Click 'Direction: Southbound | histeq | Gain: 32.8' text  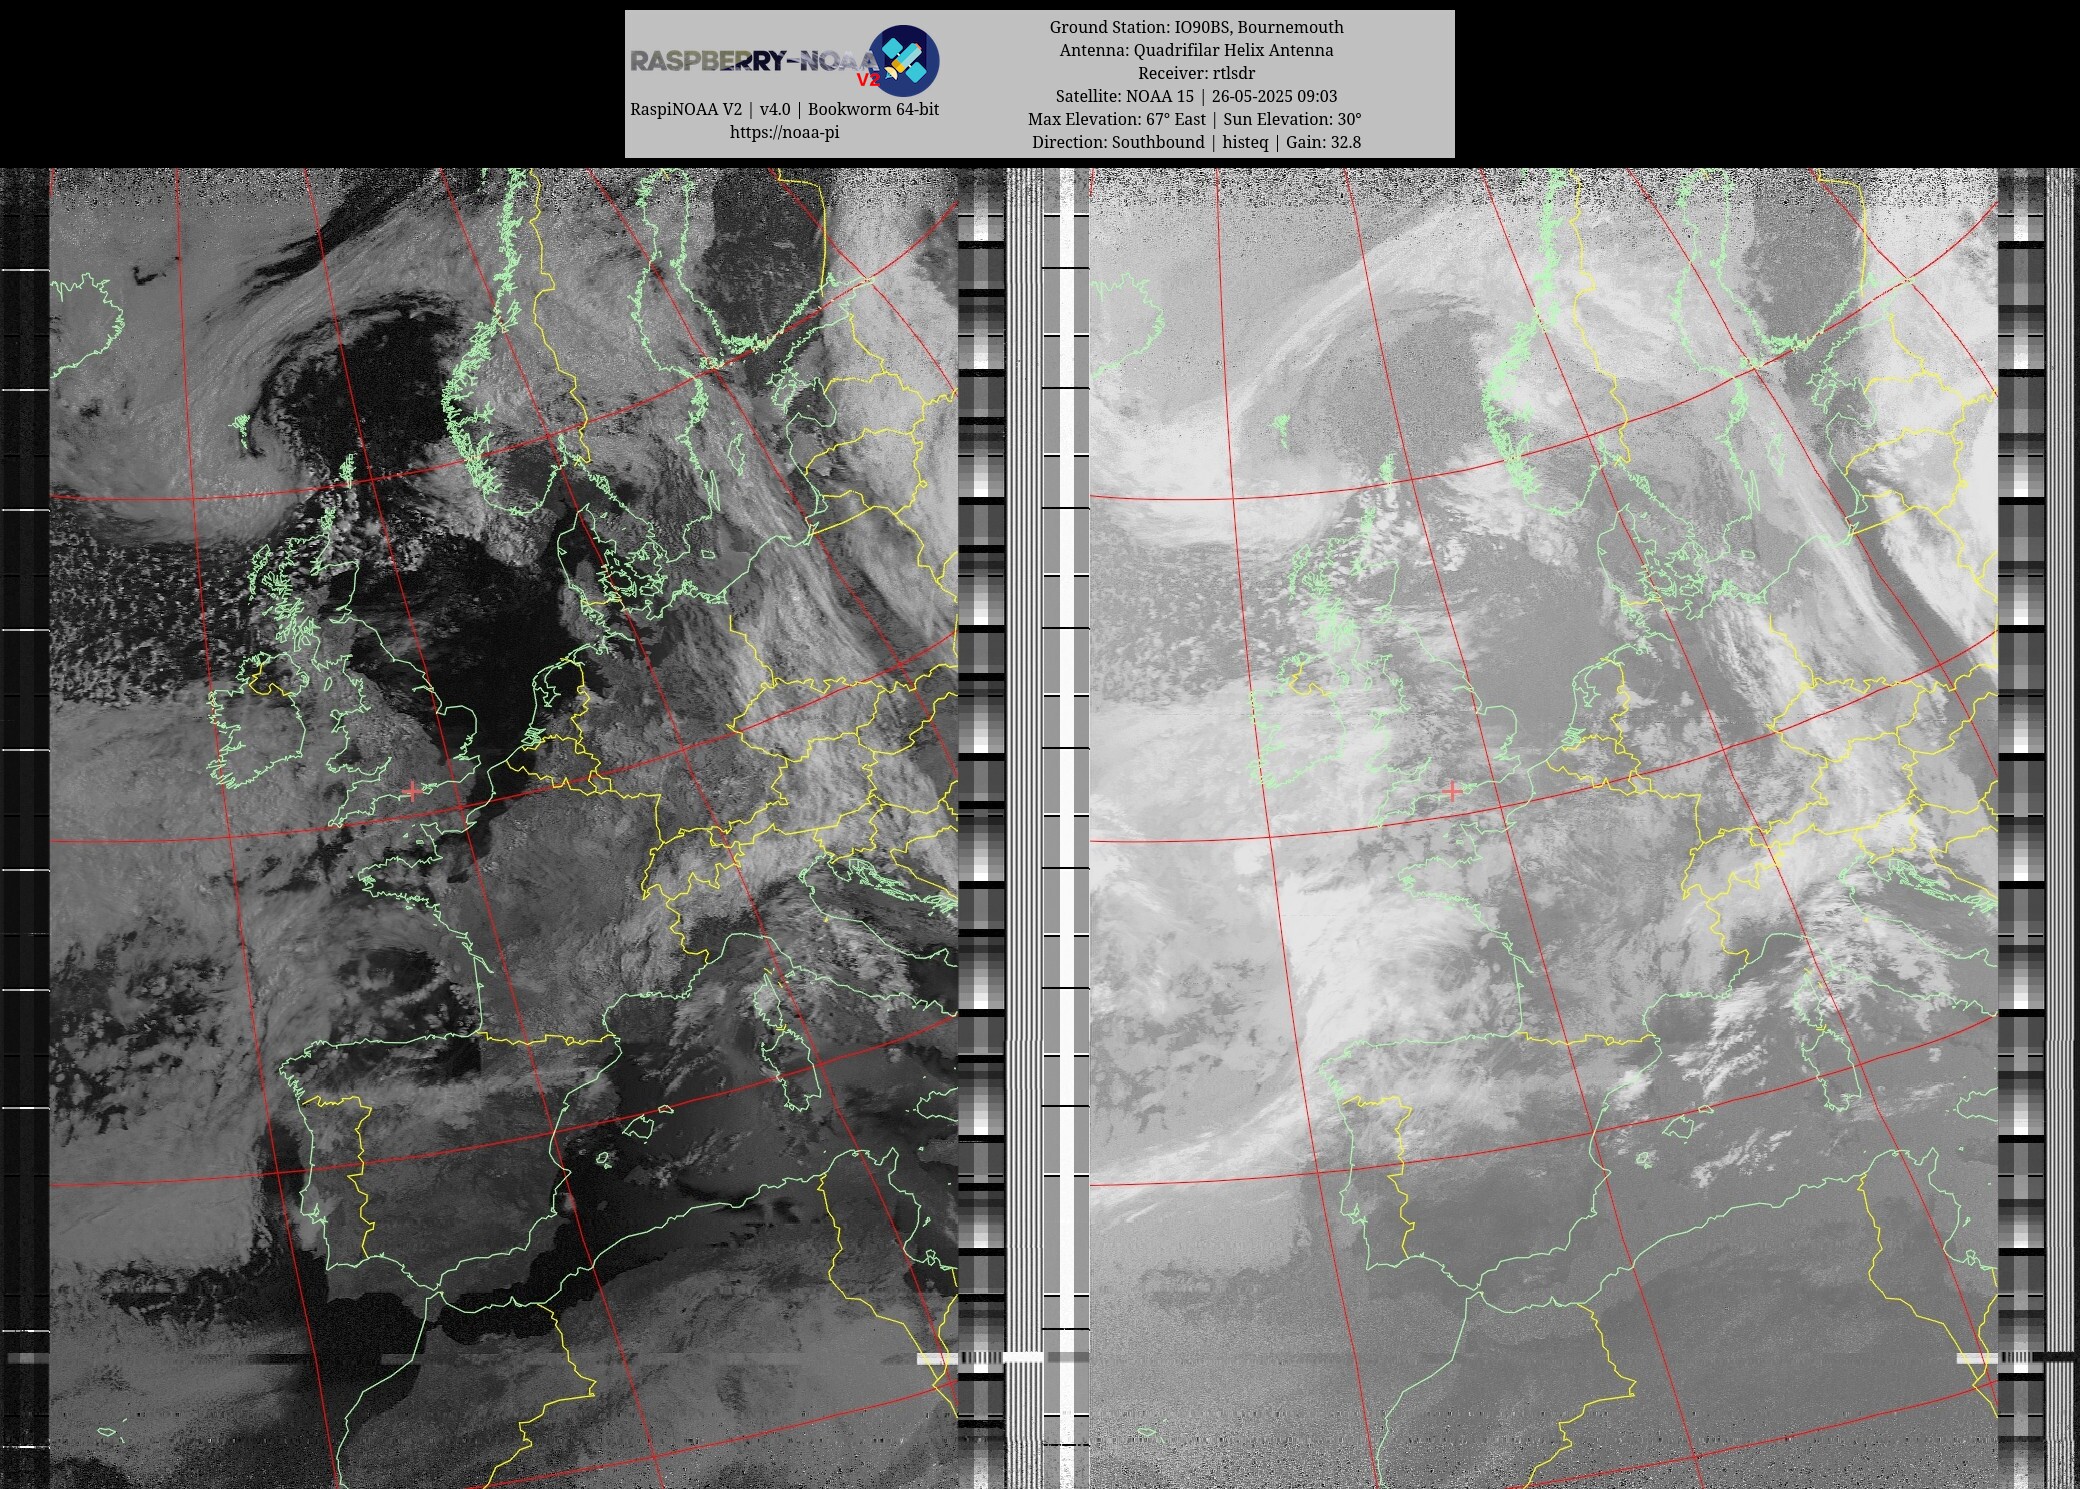click(1196, 142)
